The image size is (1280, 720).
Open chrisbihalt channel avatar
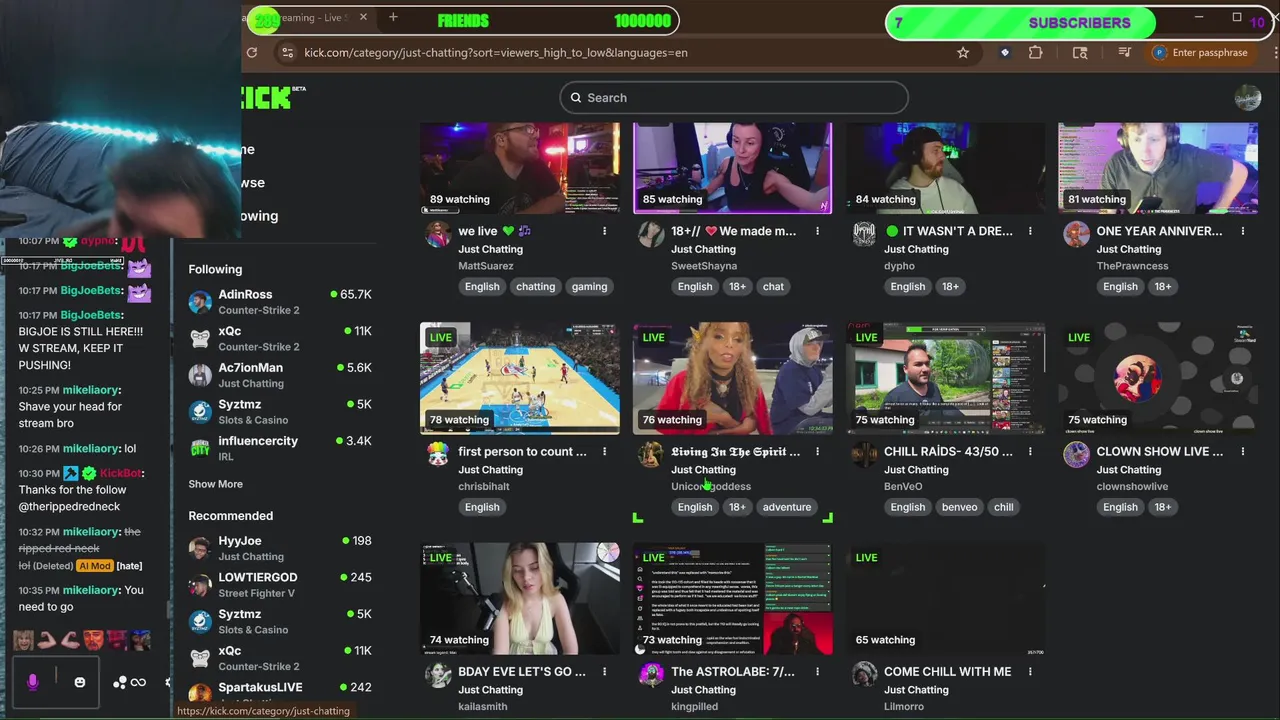[438, 455]
